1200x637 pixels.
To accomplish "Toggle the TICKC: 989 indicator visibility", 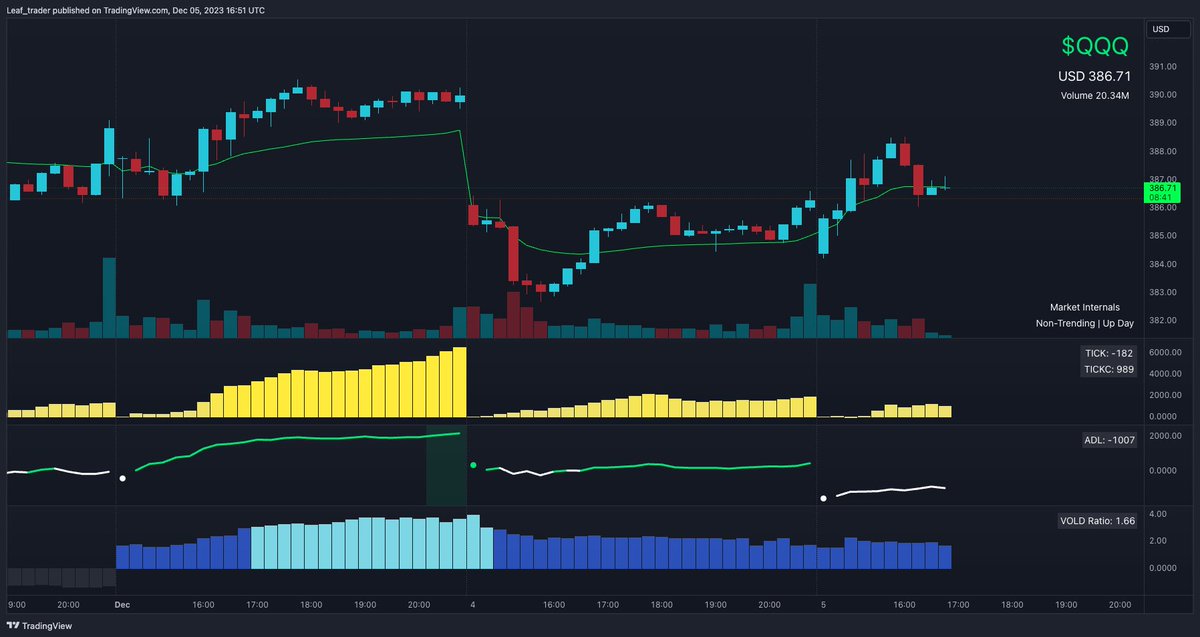I will 1108,368.
